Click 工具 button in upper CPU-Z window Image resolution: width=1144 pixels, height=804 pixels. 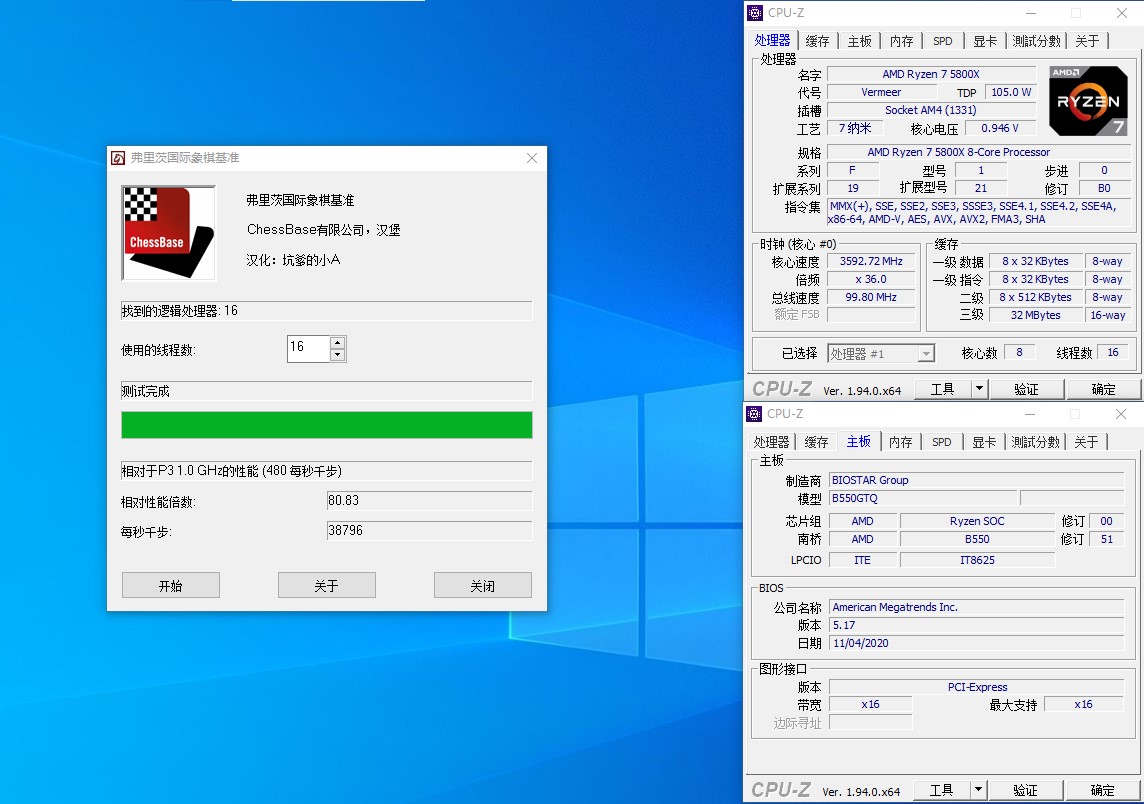[943, 389]
